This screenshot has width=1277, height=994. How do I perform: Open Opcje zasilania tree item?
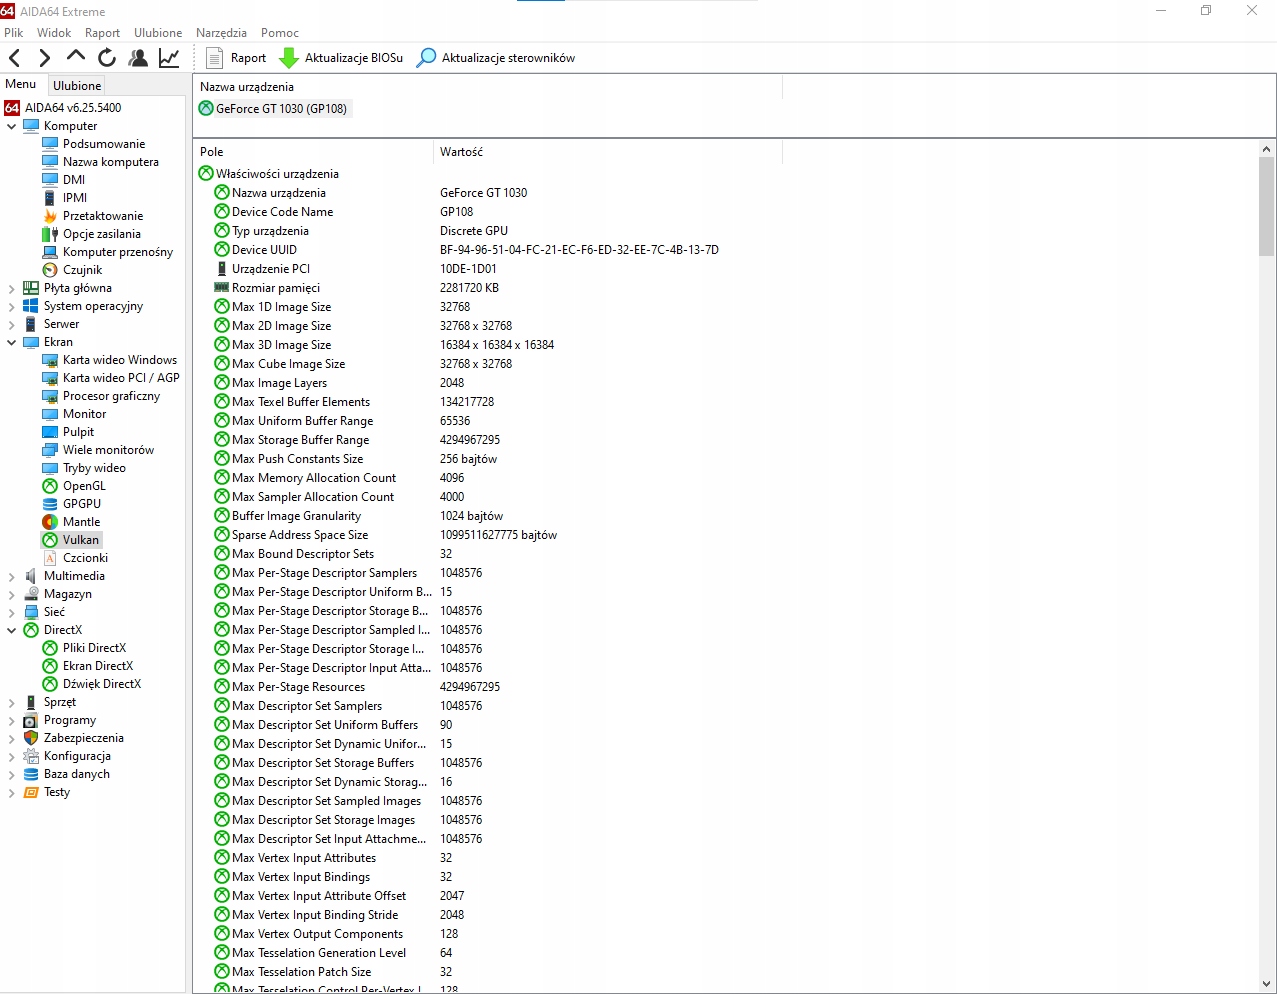(x=92, y=234)
